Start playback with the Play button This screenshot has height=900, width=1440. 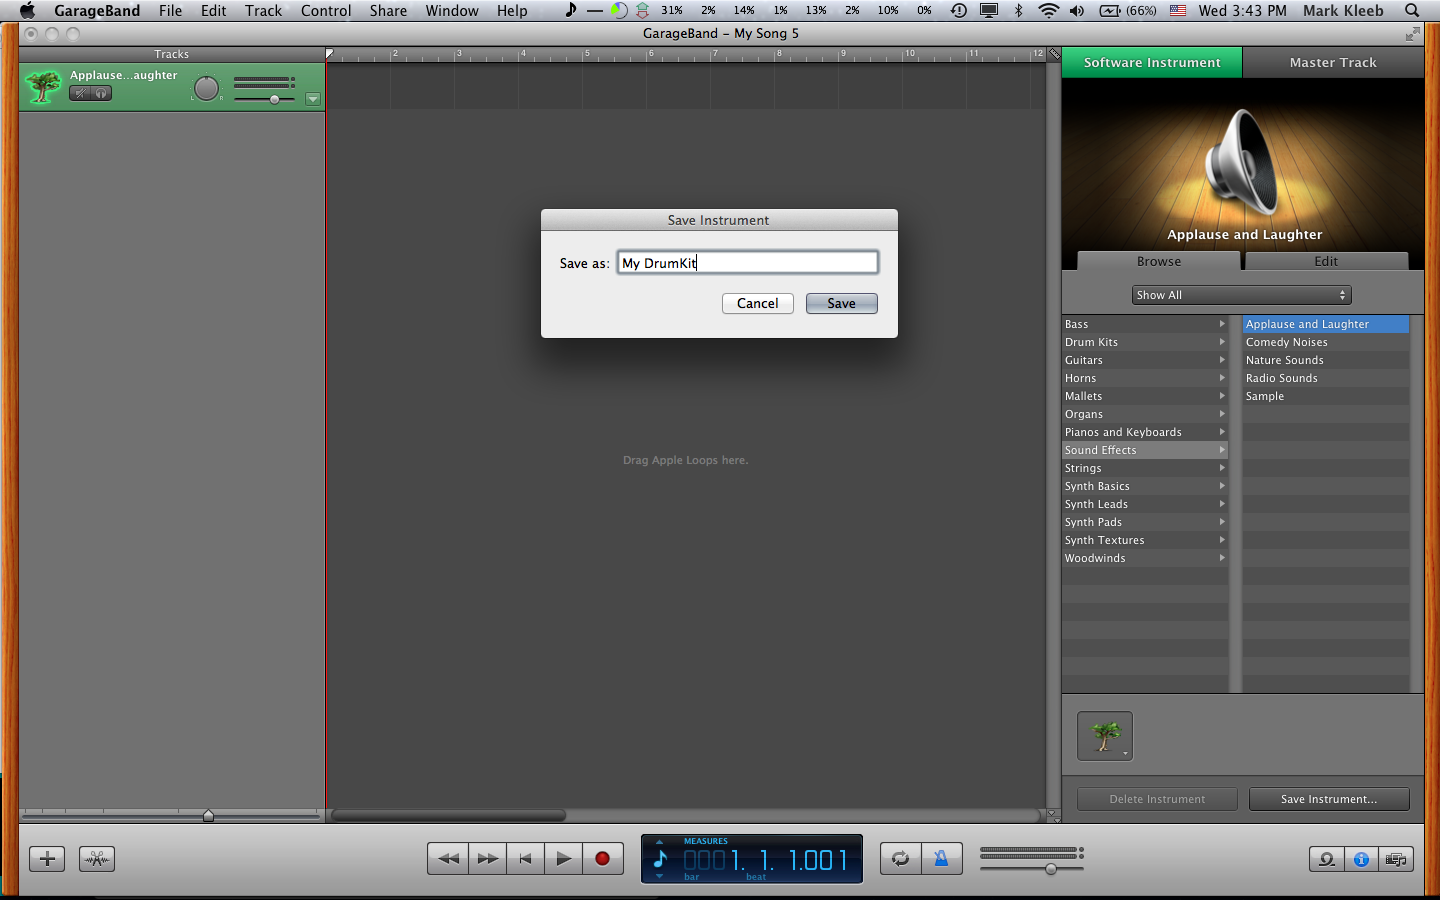point(564,858)
